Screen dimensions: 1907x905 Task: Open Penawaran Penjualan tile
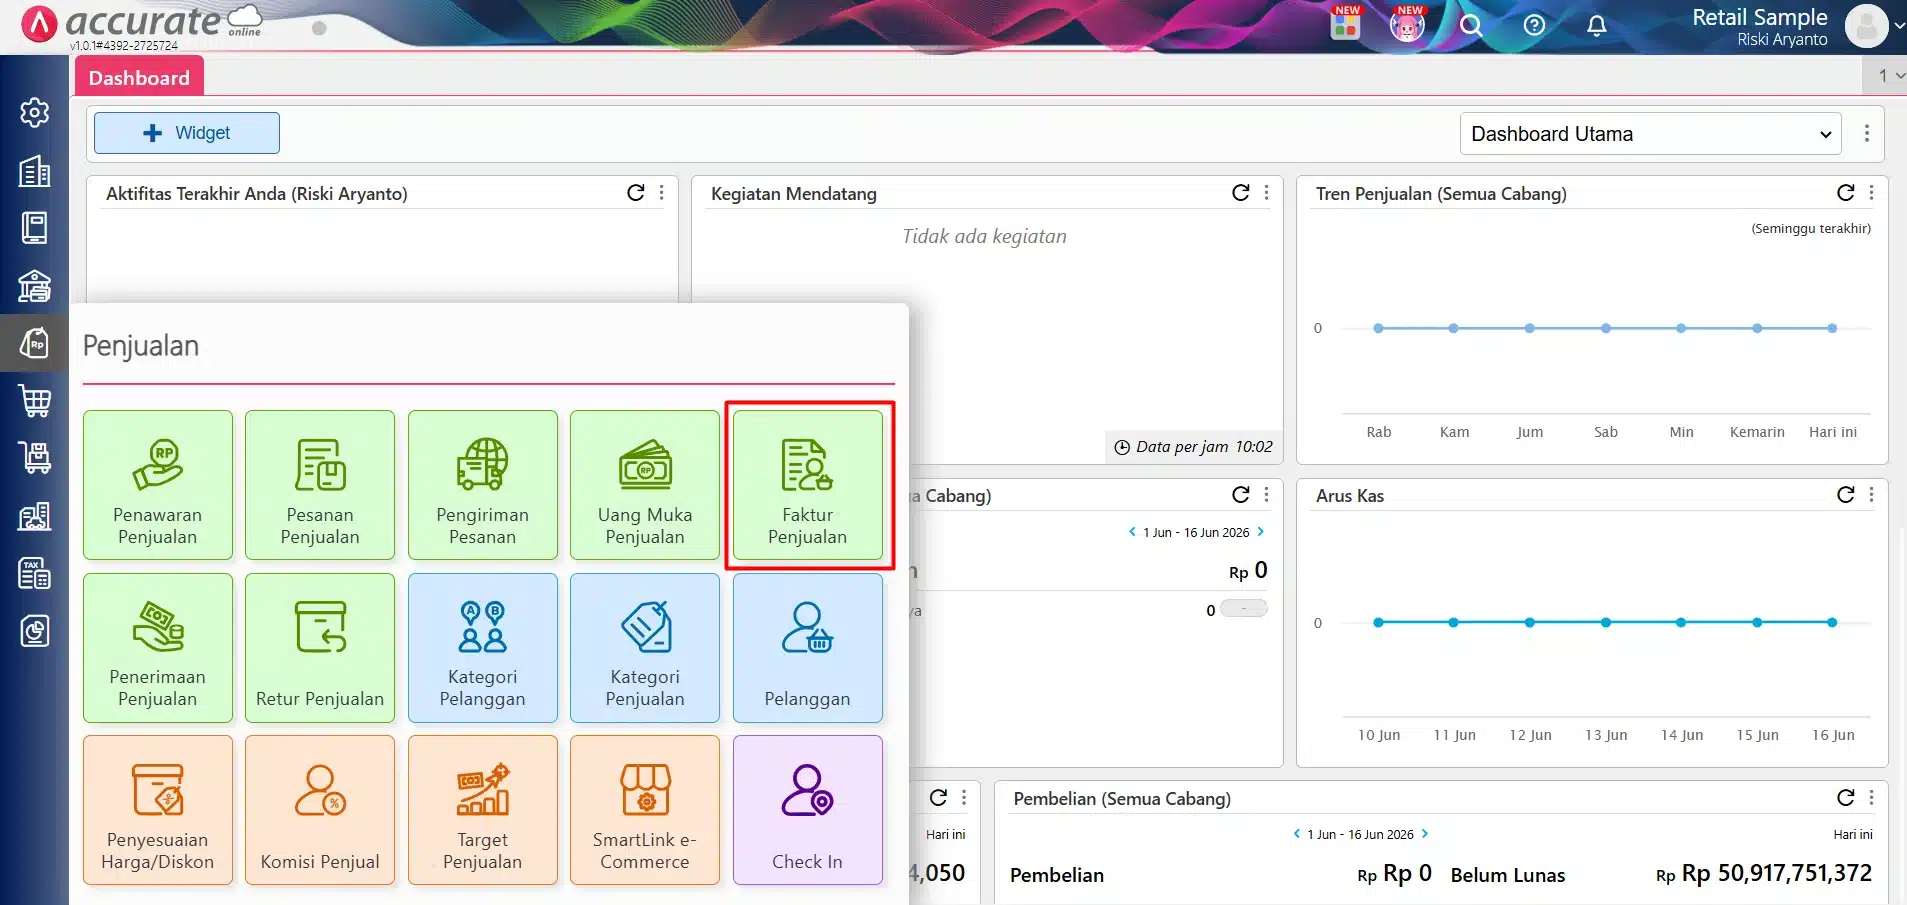(158, 485)
